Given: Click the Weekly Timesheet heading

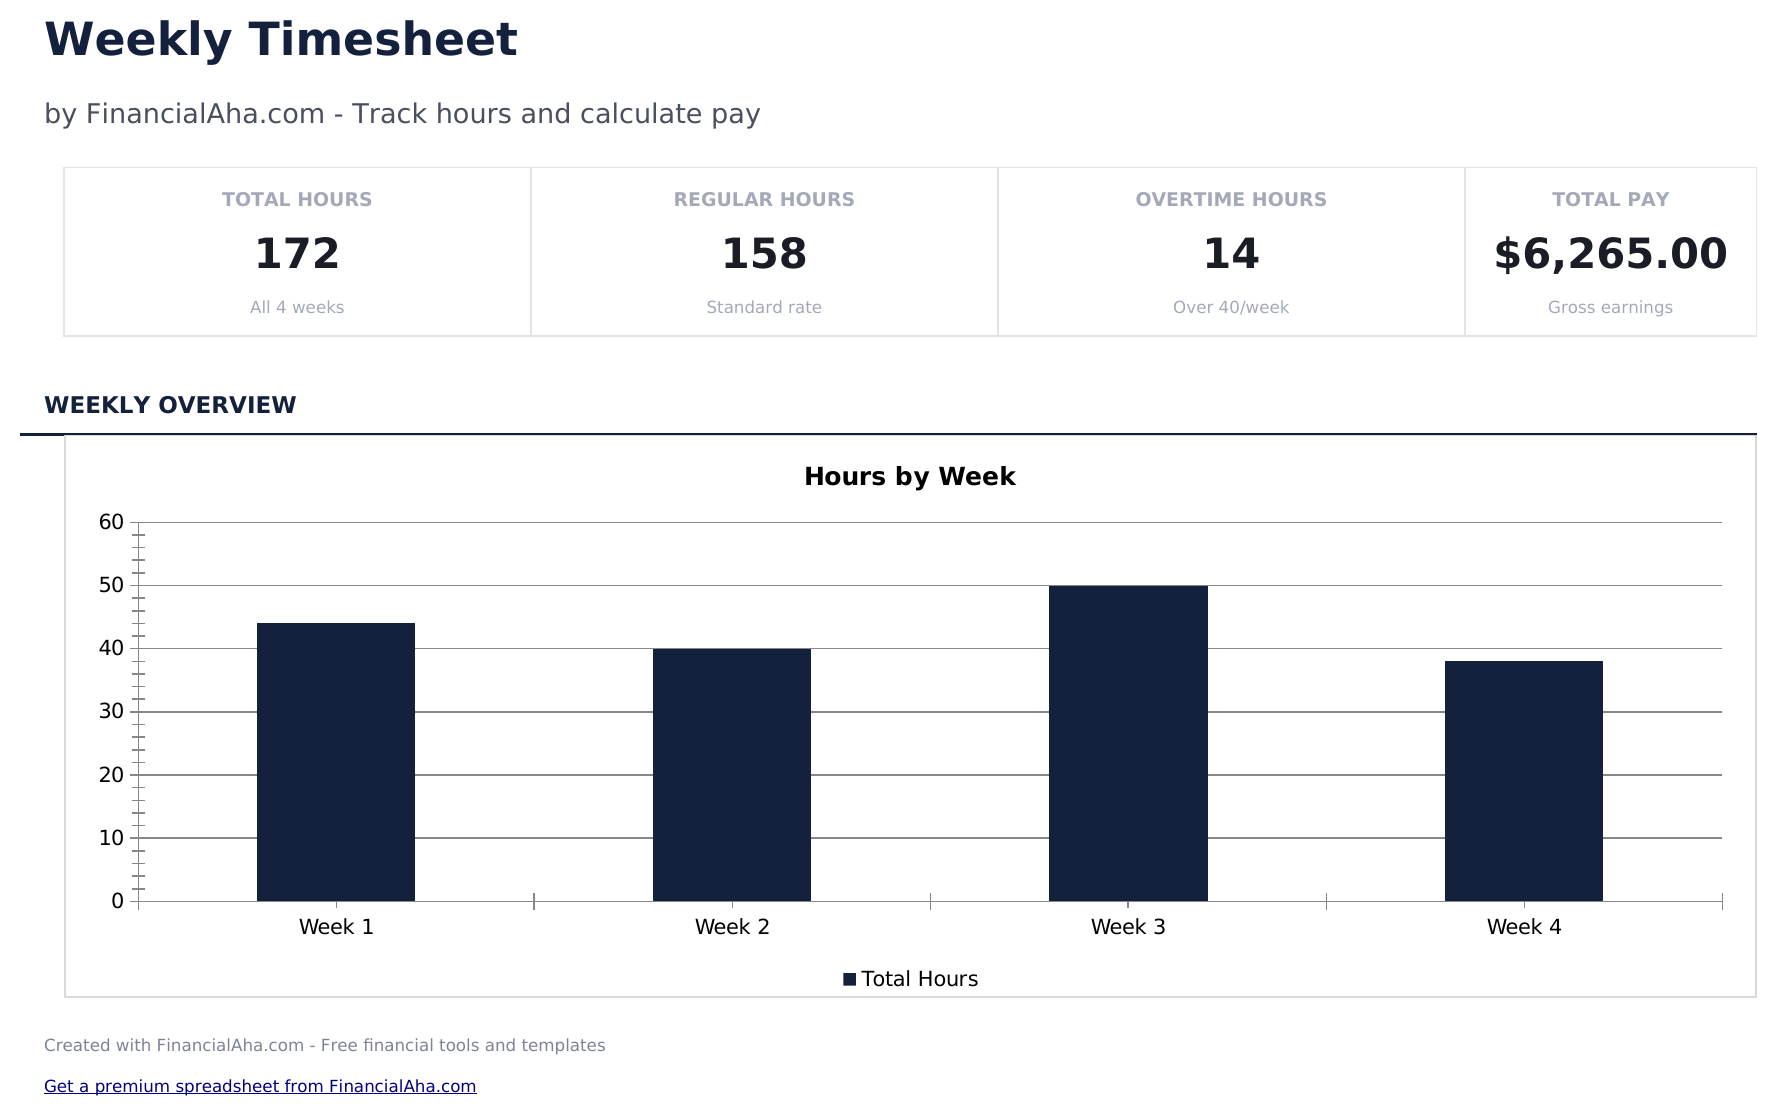Looking at the screenshot, I should pos(281,41).
